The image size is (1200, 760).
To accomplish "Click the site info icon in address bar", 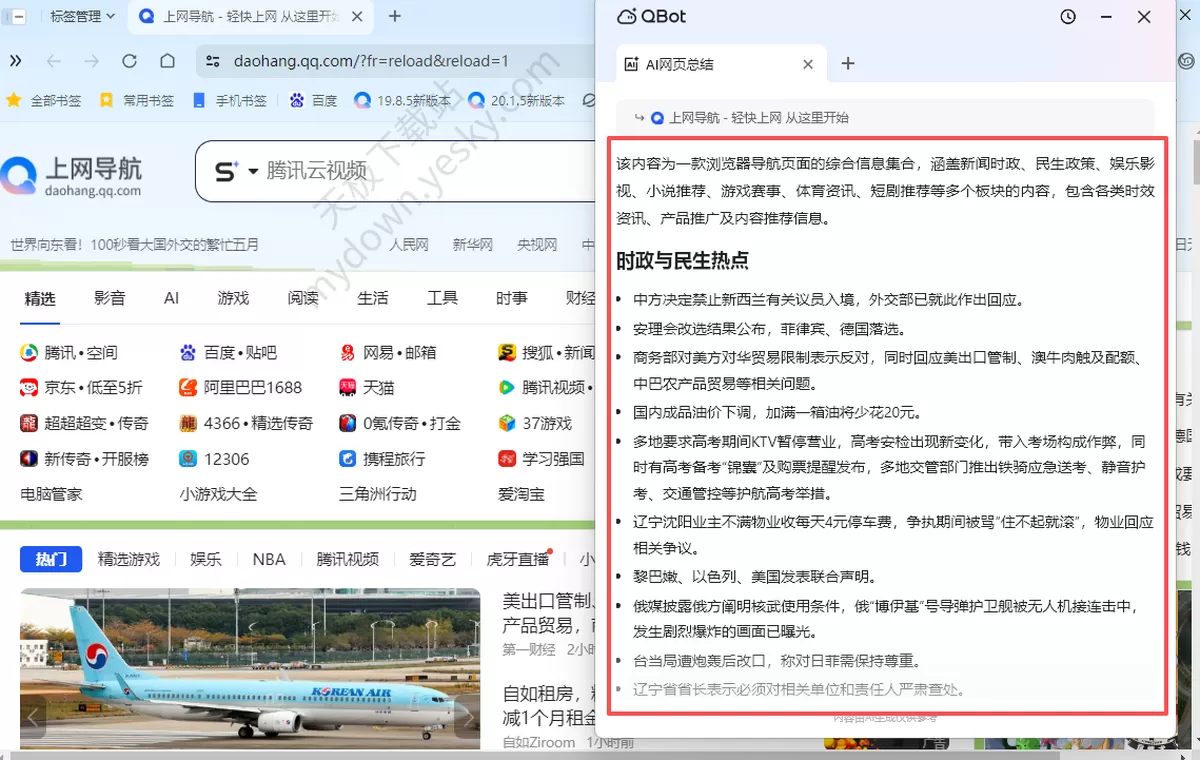I will [212, 61].
